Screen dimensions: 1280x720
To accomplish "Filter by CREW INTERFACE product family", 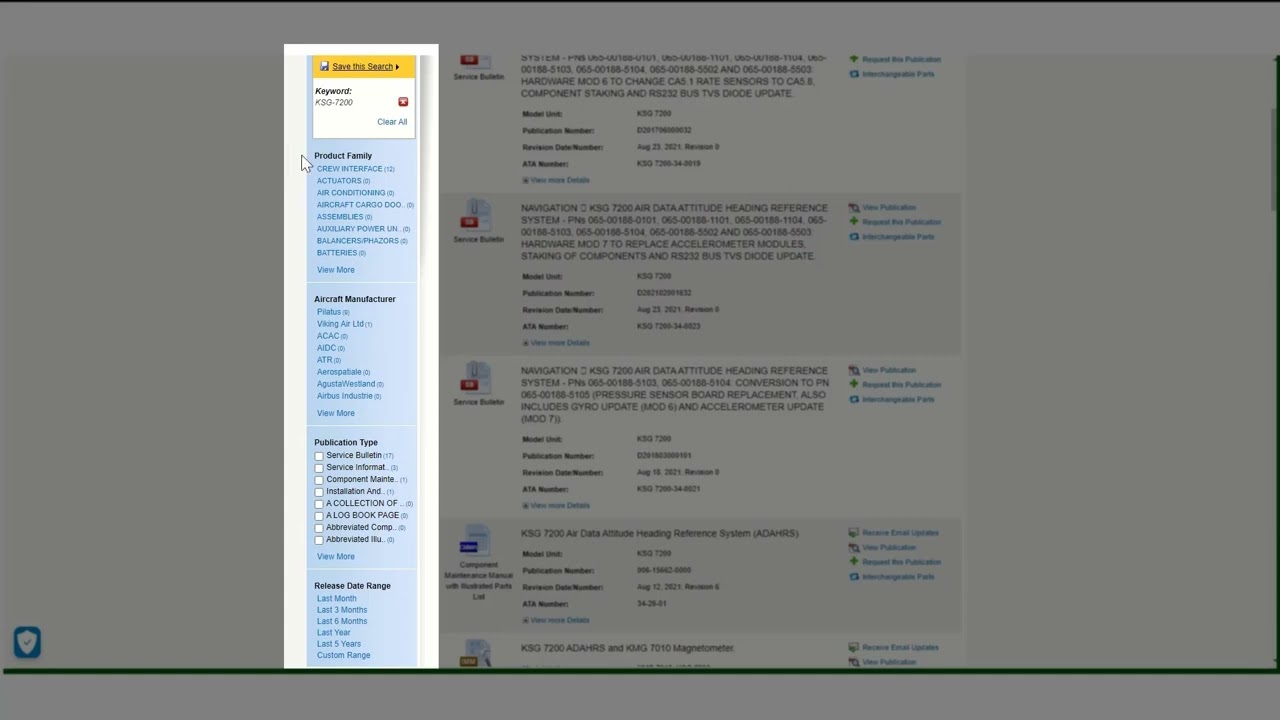I will coord(350,169).
